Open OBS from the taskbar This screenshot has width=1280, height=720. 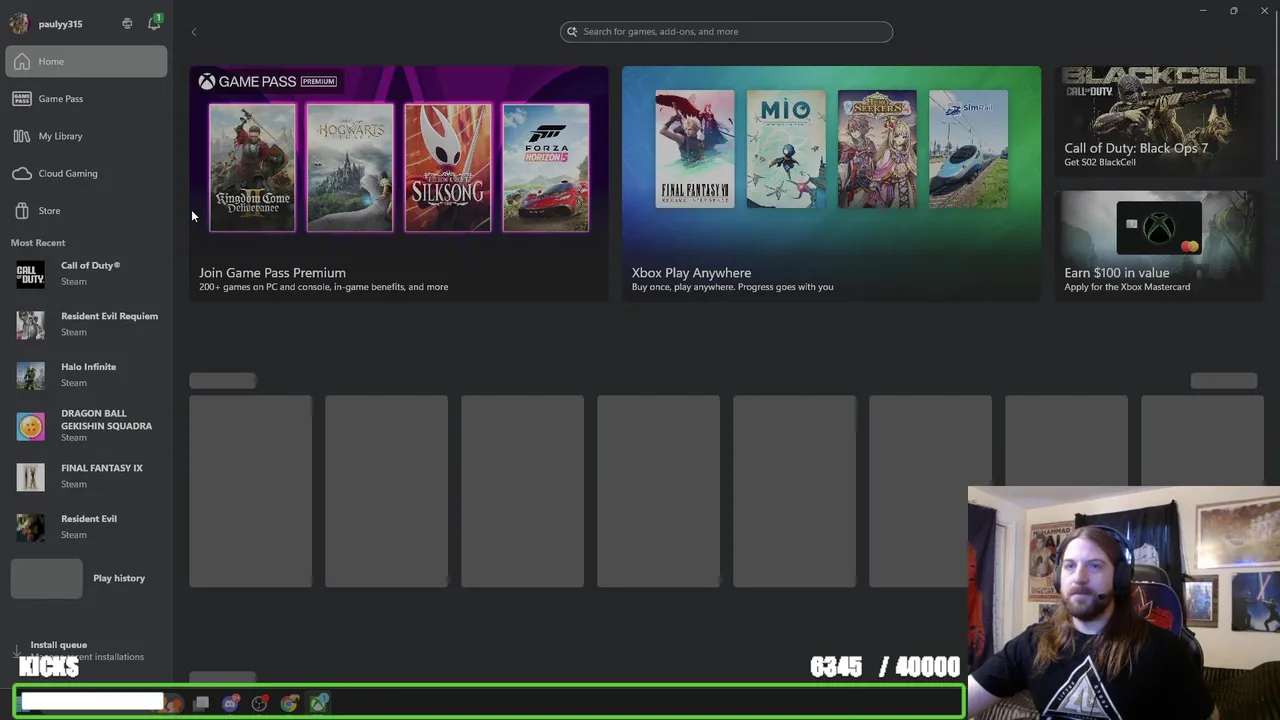point(260,704)
